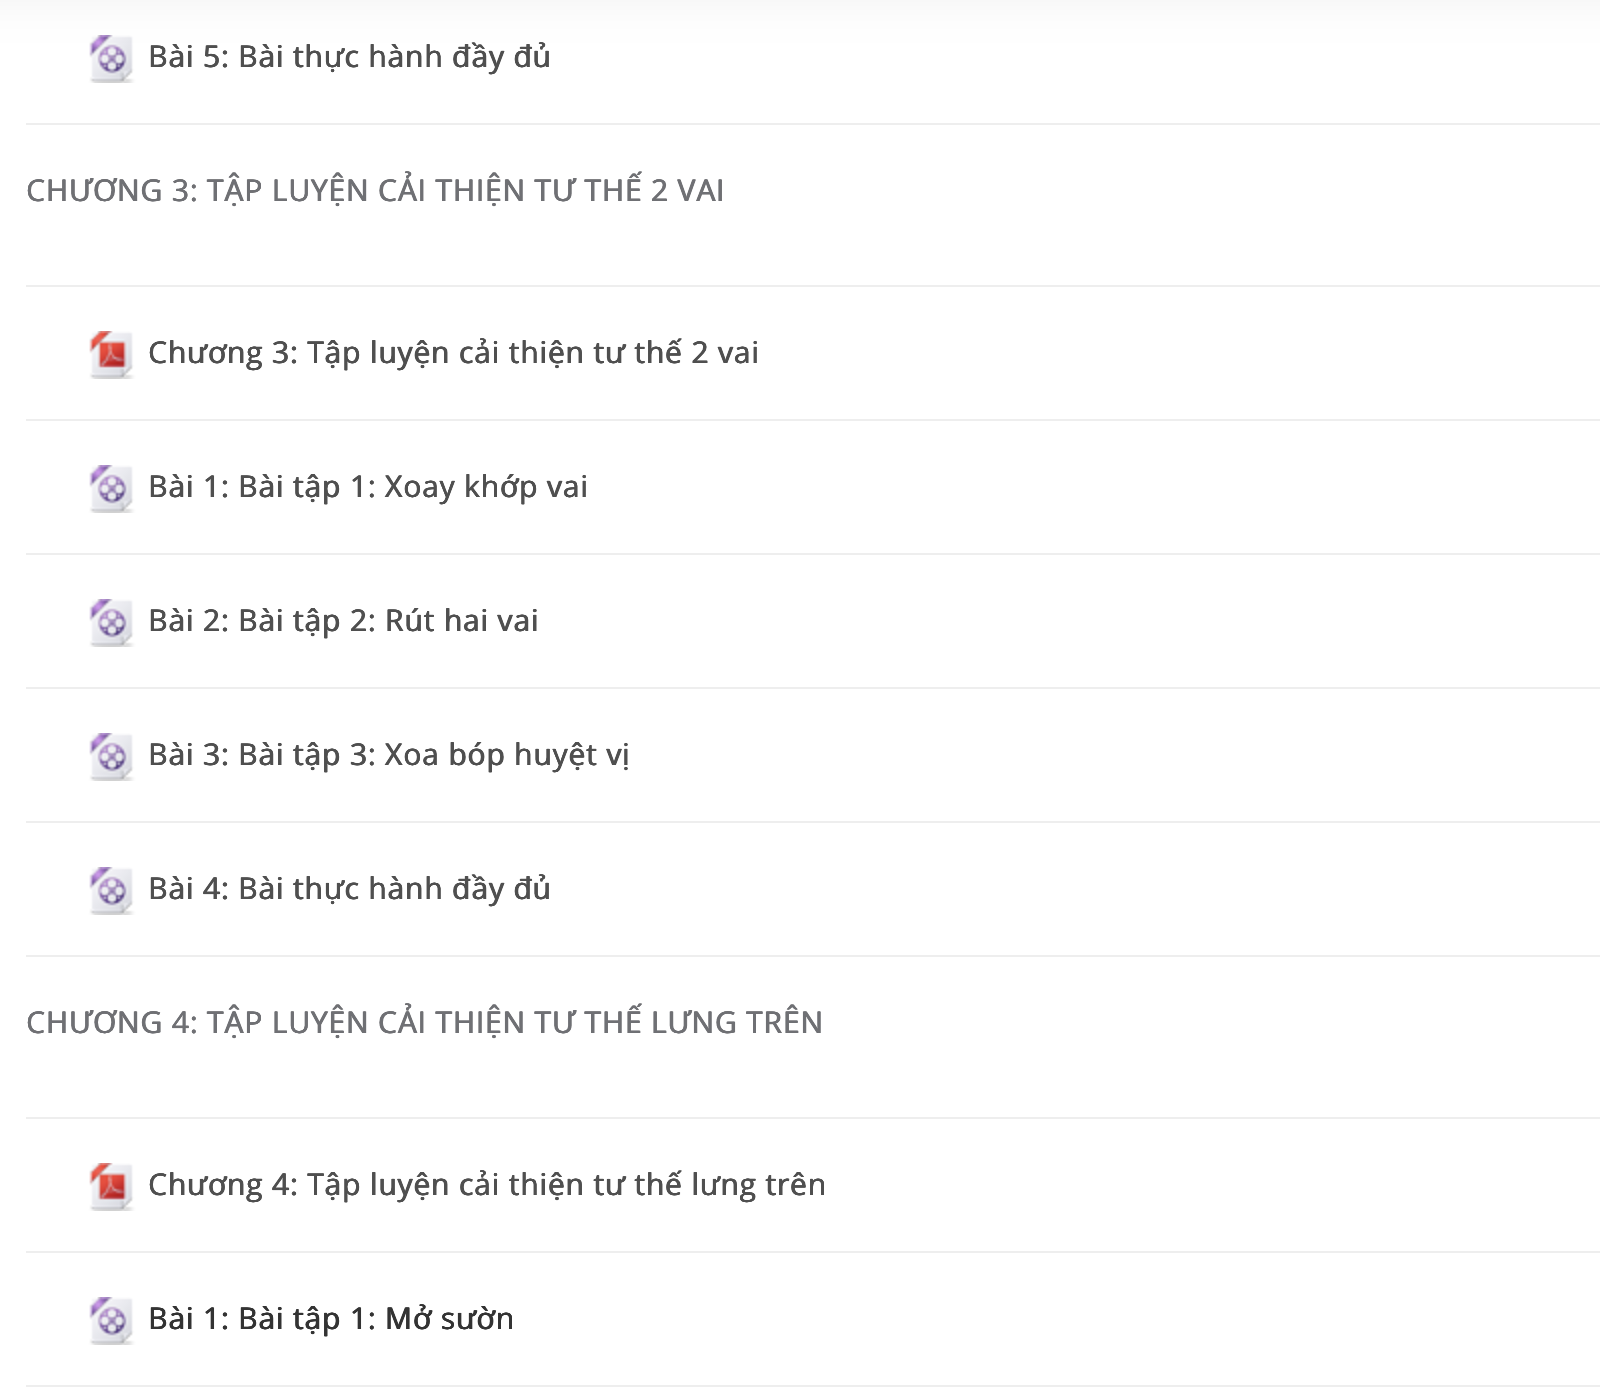Click video icon for Rút hai vai
The height and width of the screenshot is (1388, 1600).
[x=111, y=622]
